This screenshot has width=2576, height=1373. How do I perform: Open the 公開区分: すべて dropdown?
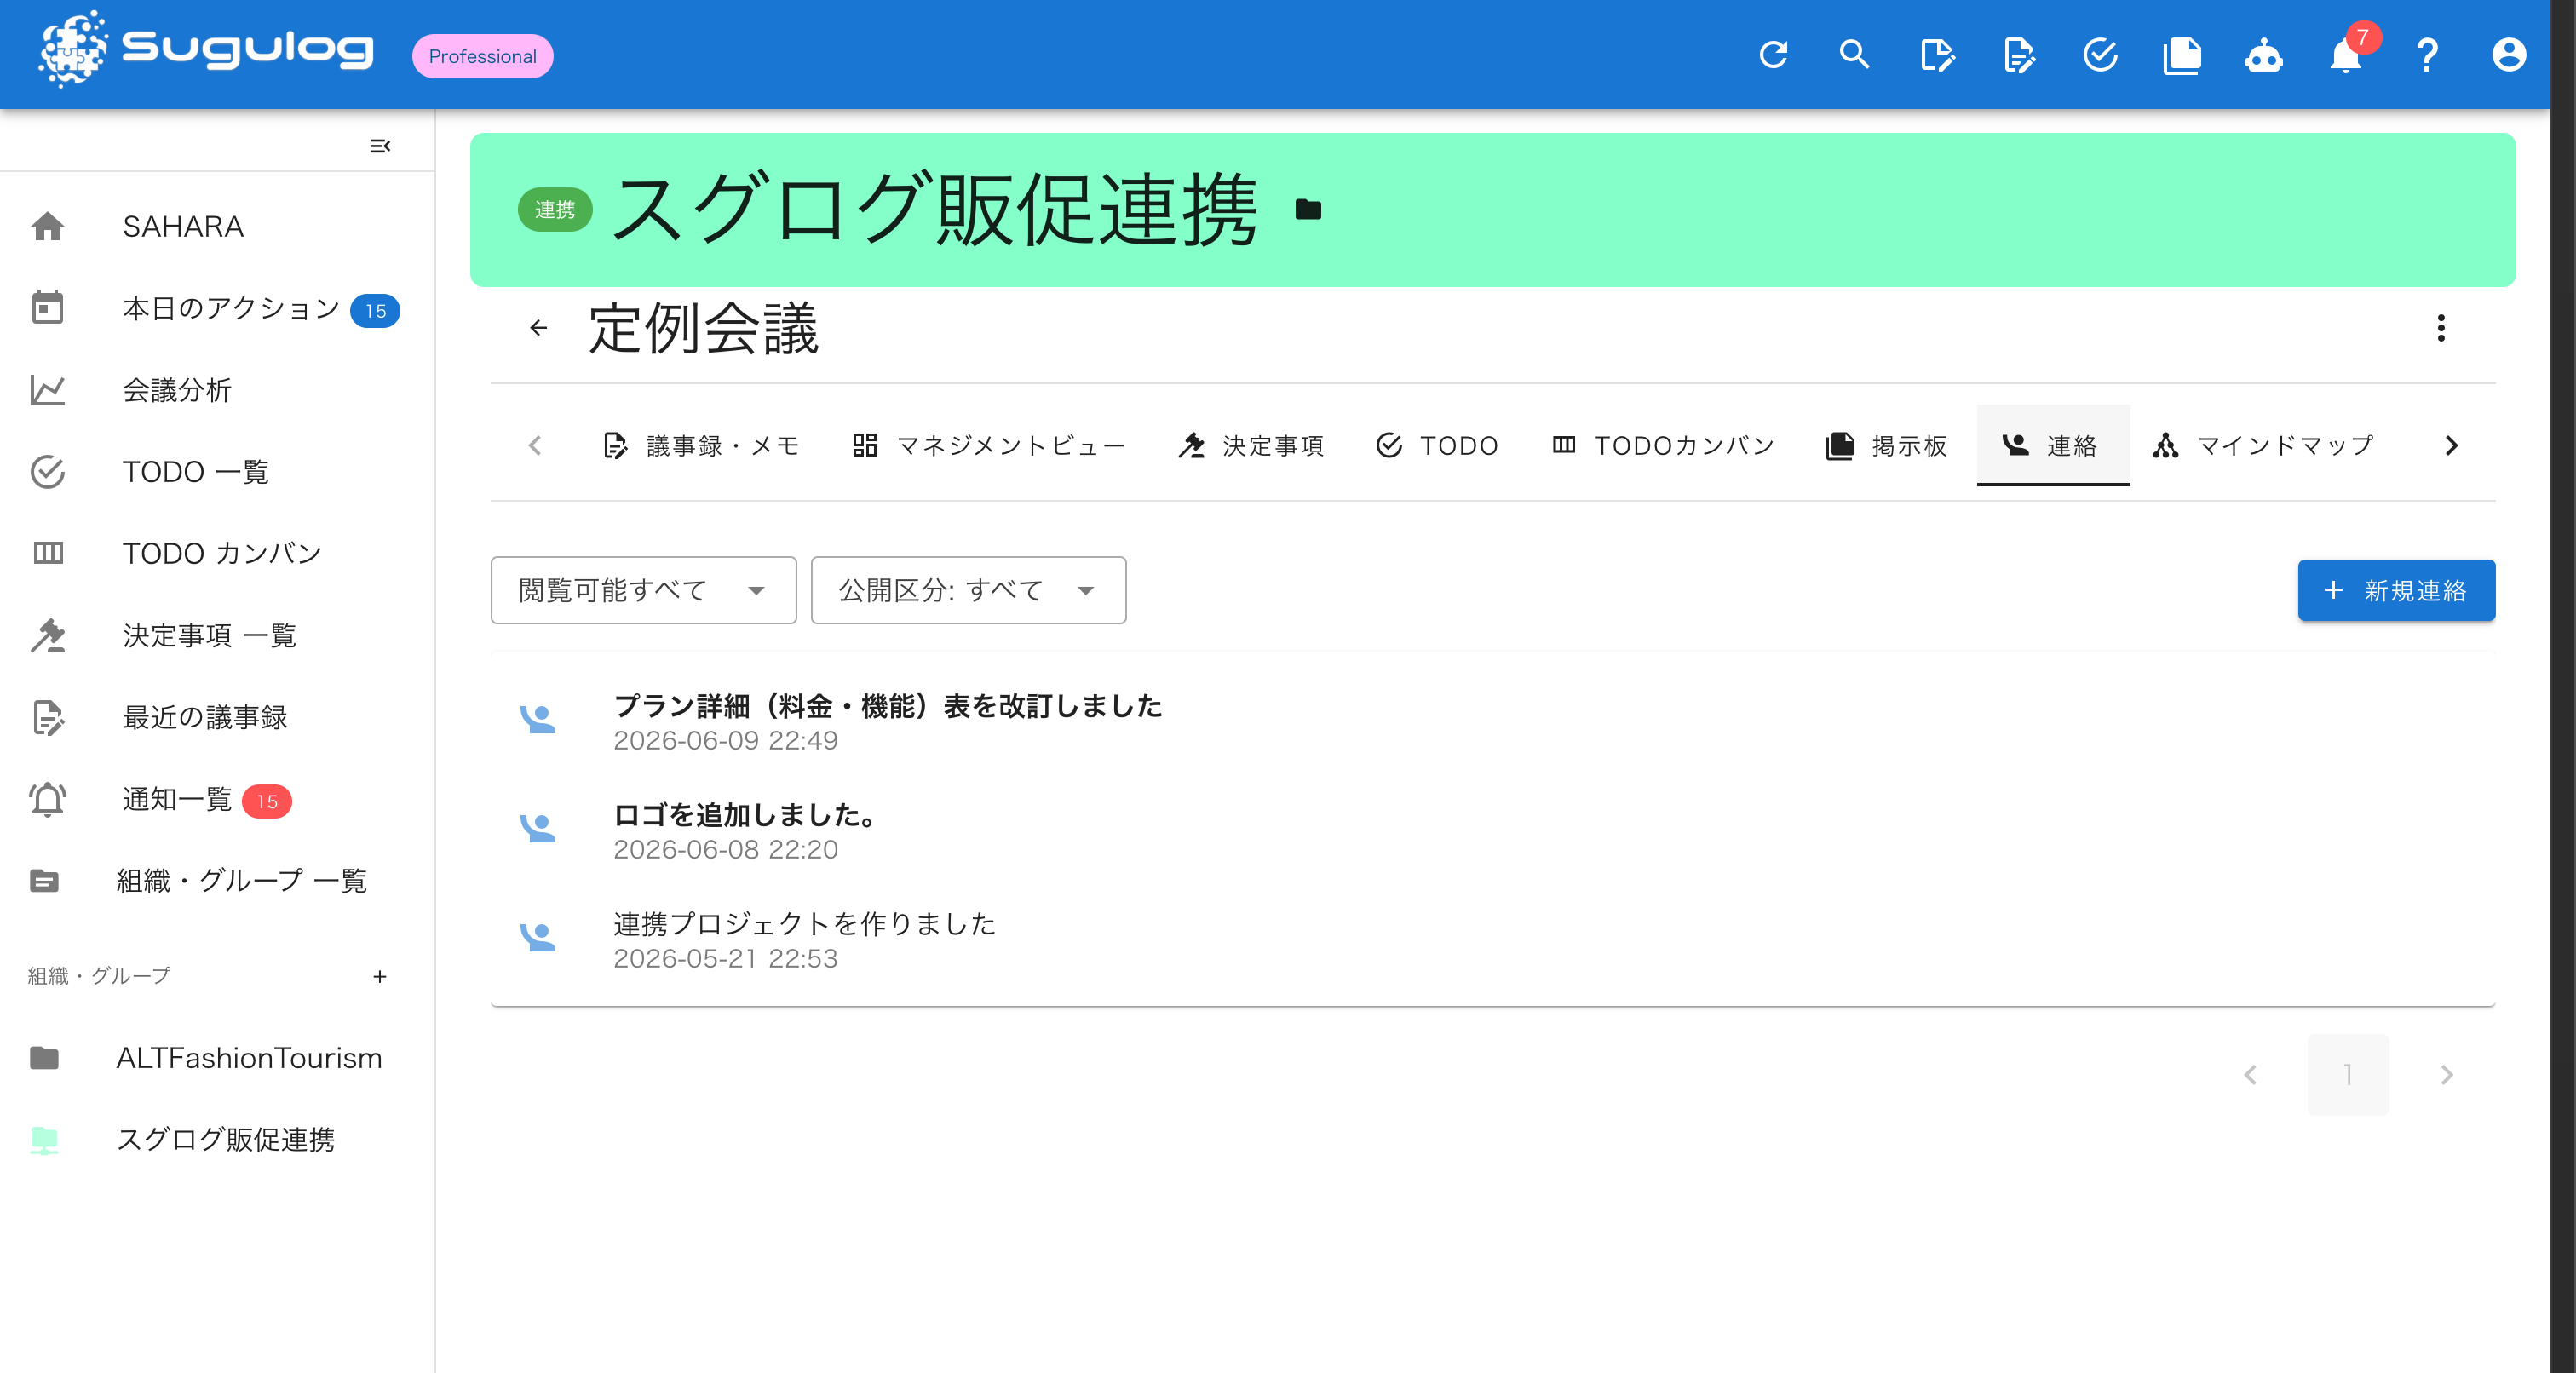pos(968,590)
